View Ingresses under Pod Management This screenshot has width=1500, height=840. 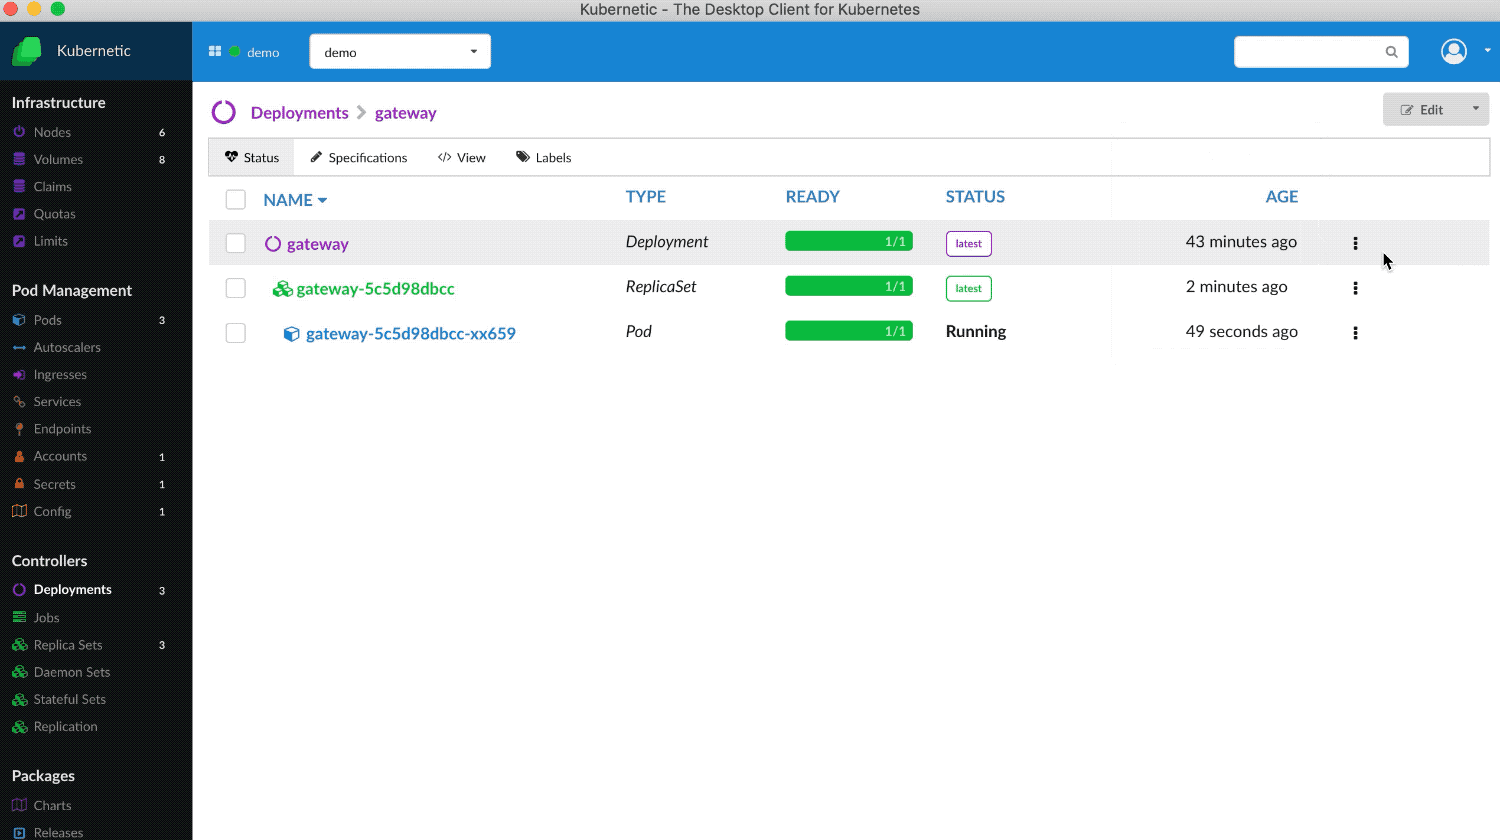click(60, 374)
